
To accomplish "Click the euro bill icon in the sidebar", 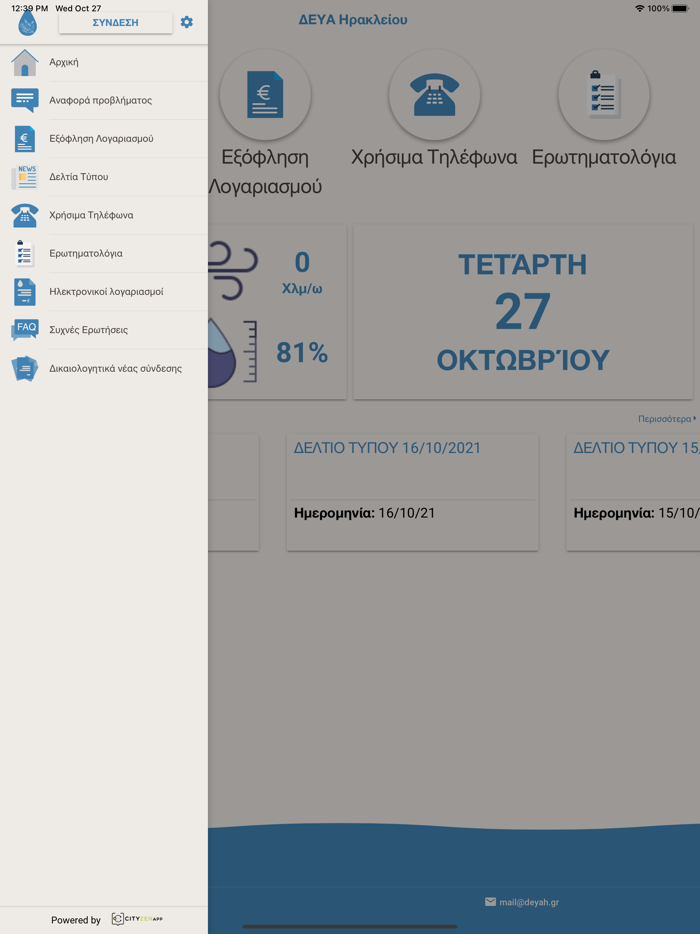I will pyautogui.click(x=24, y=139).
